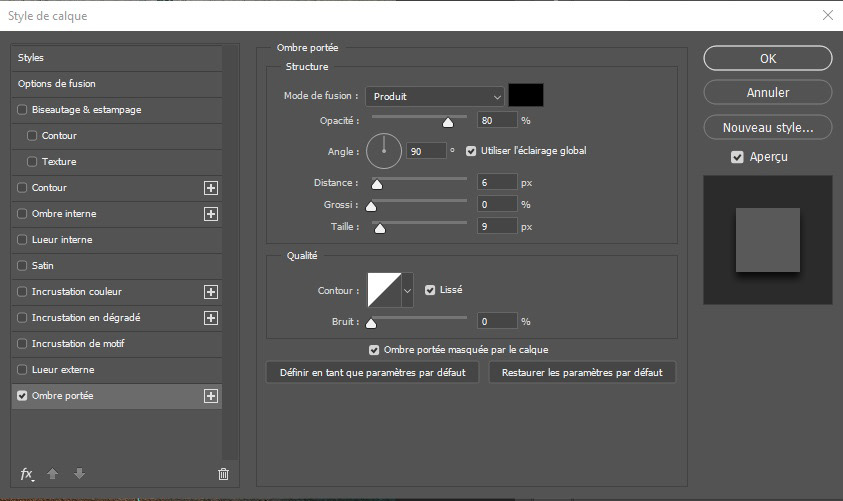Click the Angle value field showing 90
The height and width of the screenshot is (501, 843).
(426, 152)
